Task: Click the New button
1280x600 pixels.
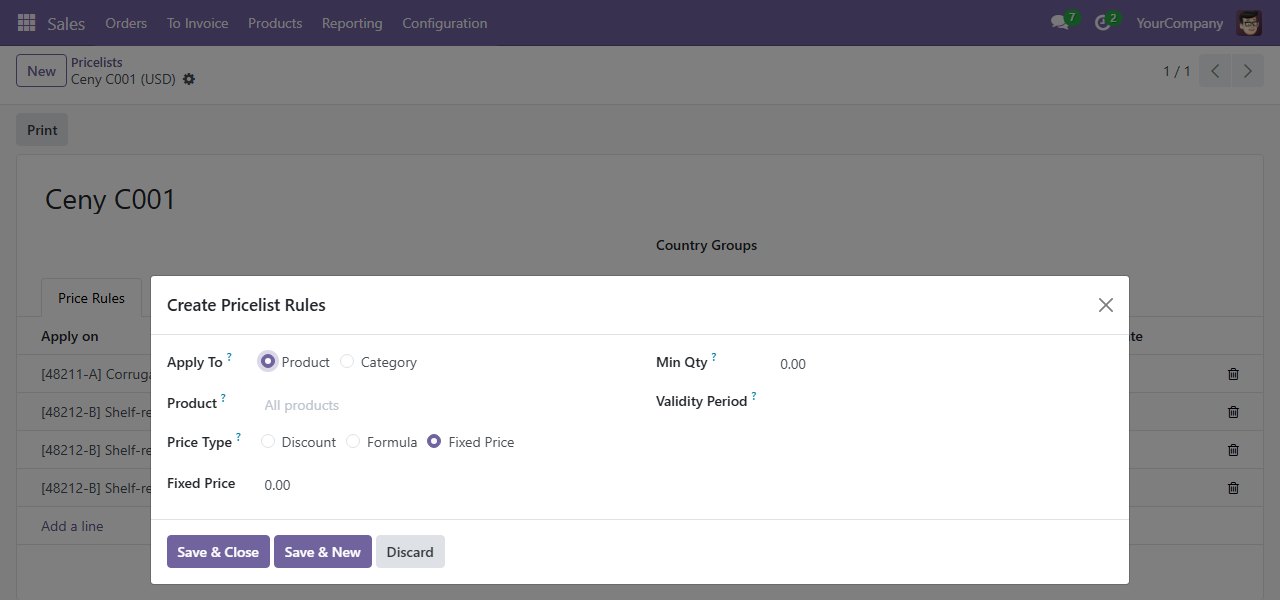Action: [41, 71]
